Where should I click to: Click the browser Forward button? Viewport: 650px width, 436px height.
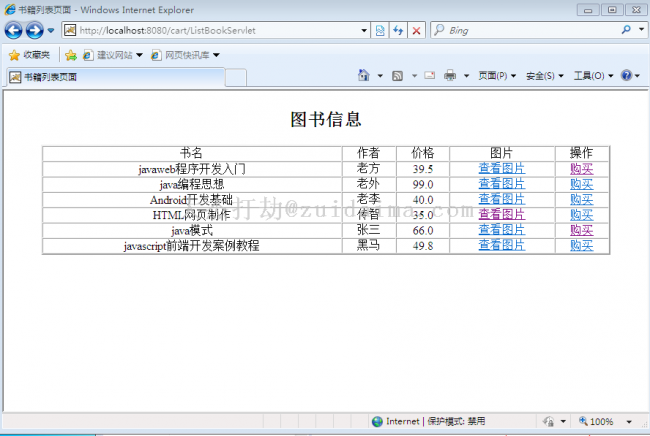tap(34, 31)
